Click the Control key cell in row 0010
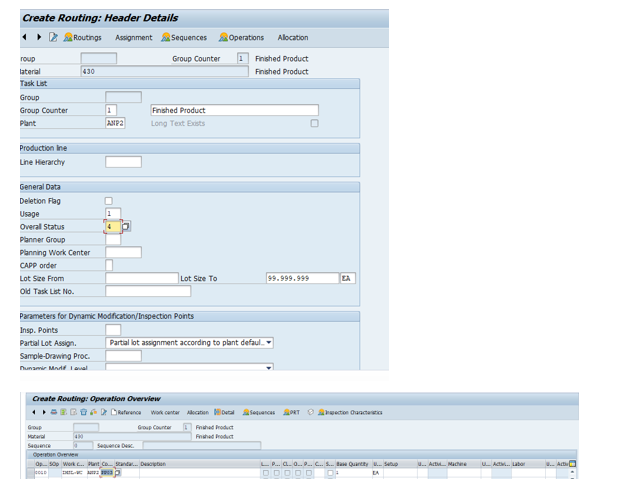This screenshot has height=479, width=631. click(x=107, y=473)
